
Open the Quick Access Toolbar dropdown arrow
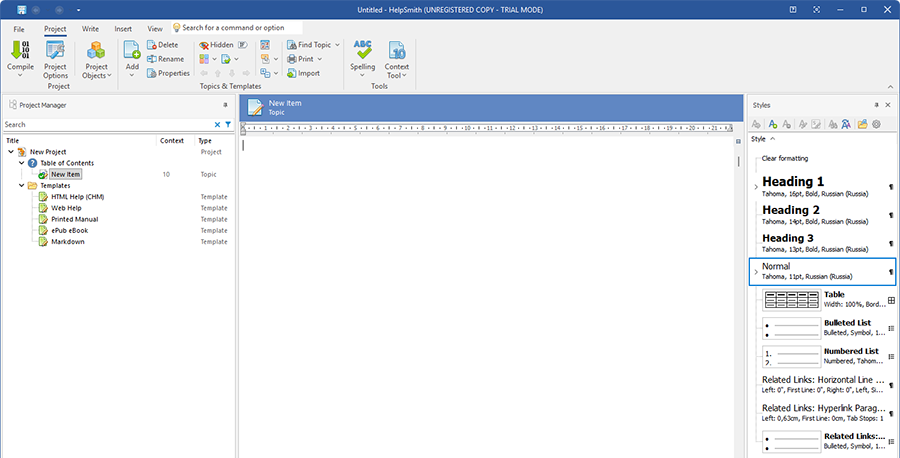pyautogui.click(x=78, y=10)
